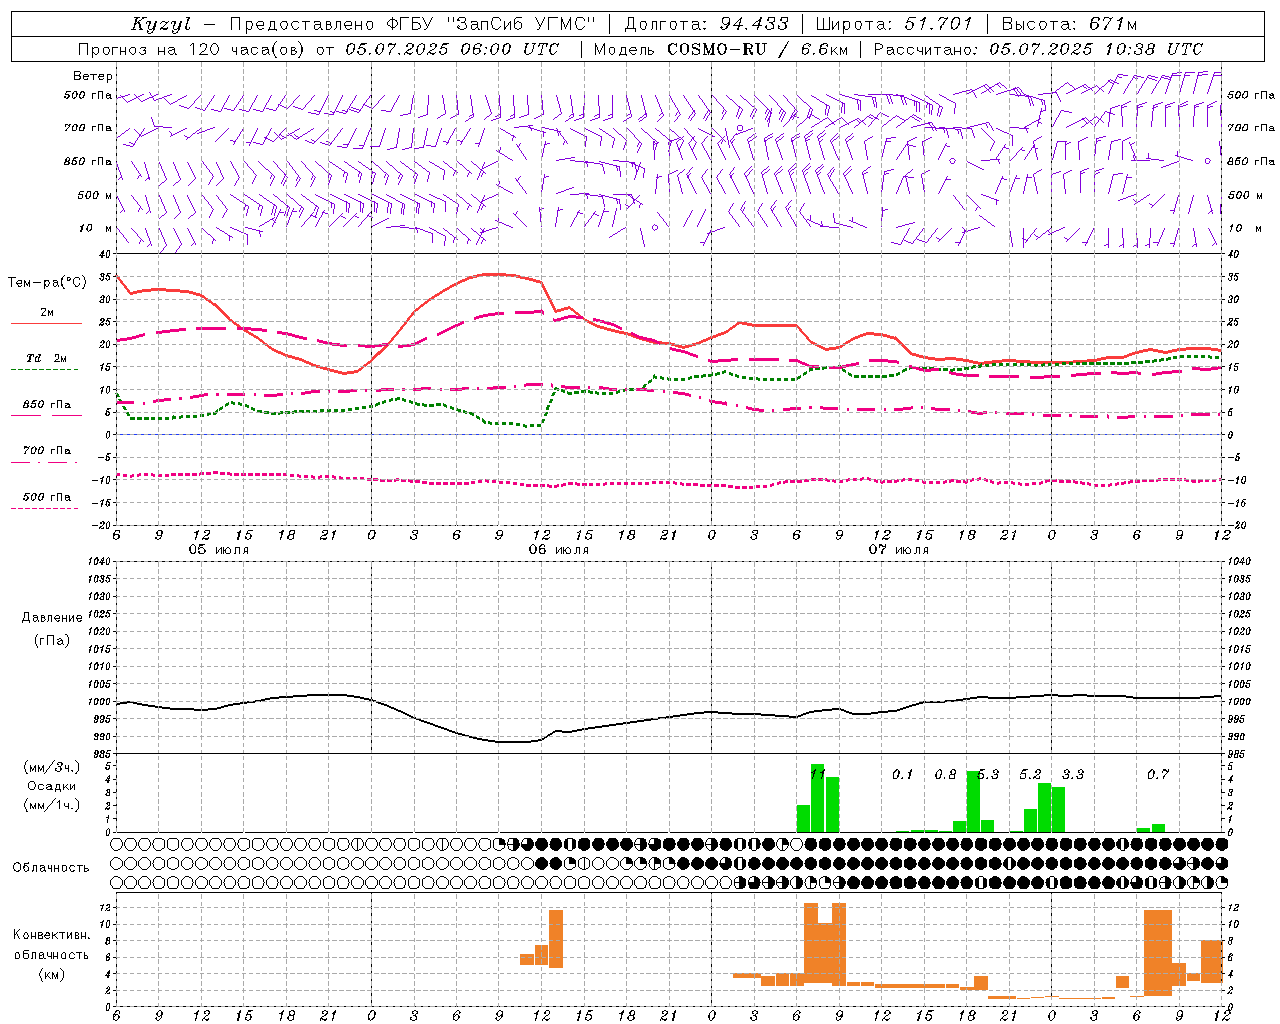Click the precipitation total '3.3'
Viewport: 1280px width, 1024px height.
pyautogui.click(x=1073, y=774)
